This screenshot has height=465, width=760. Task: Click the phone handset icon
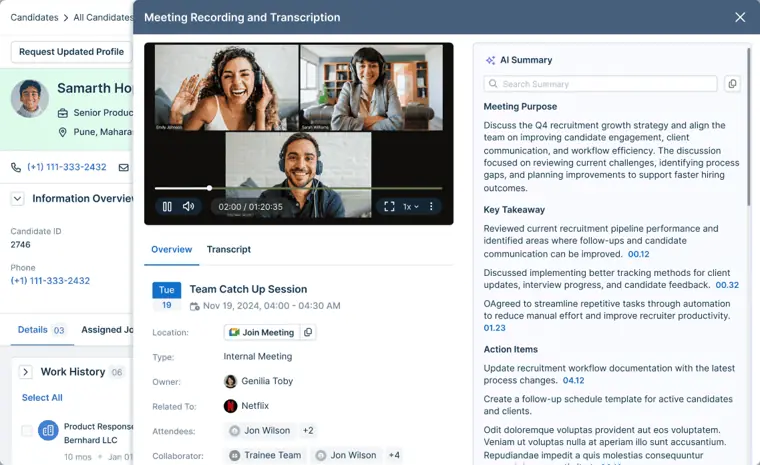(16, 167)
